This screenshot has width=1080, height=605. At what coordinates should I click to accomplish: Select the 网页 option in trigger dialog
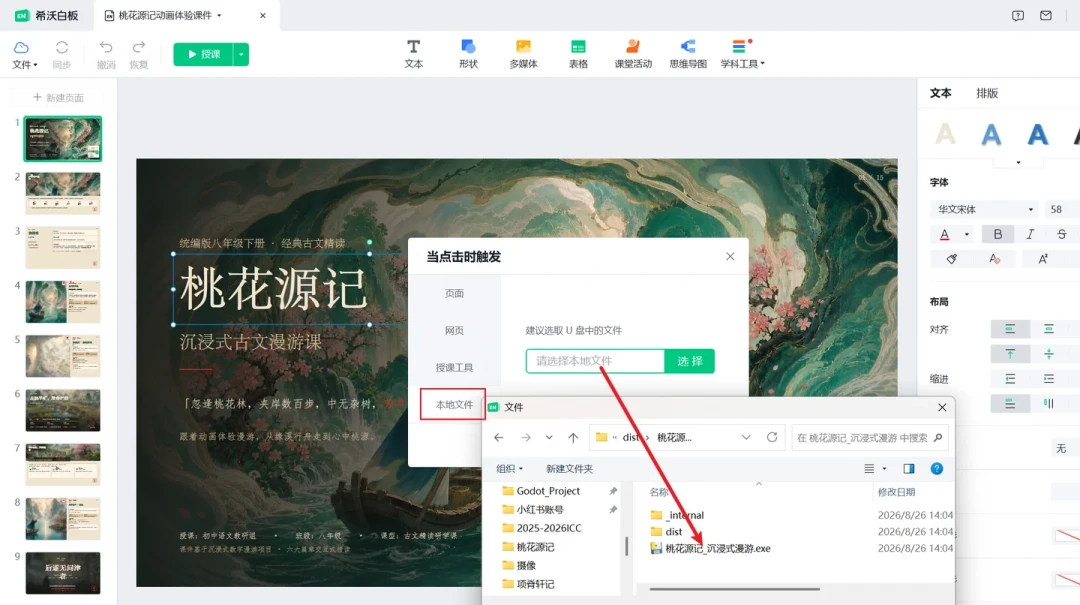454,331
